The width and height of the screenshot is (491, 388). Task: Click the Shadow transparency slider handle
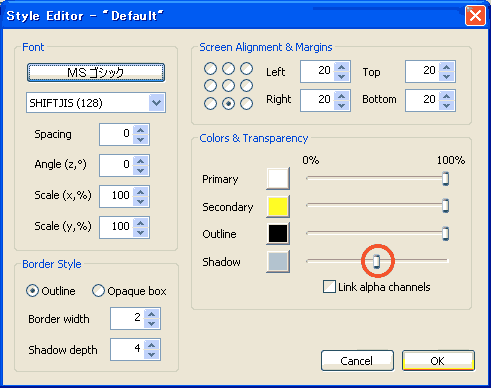pyautogui.click(x=376, y=261)
